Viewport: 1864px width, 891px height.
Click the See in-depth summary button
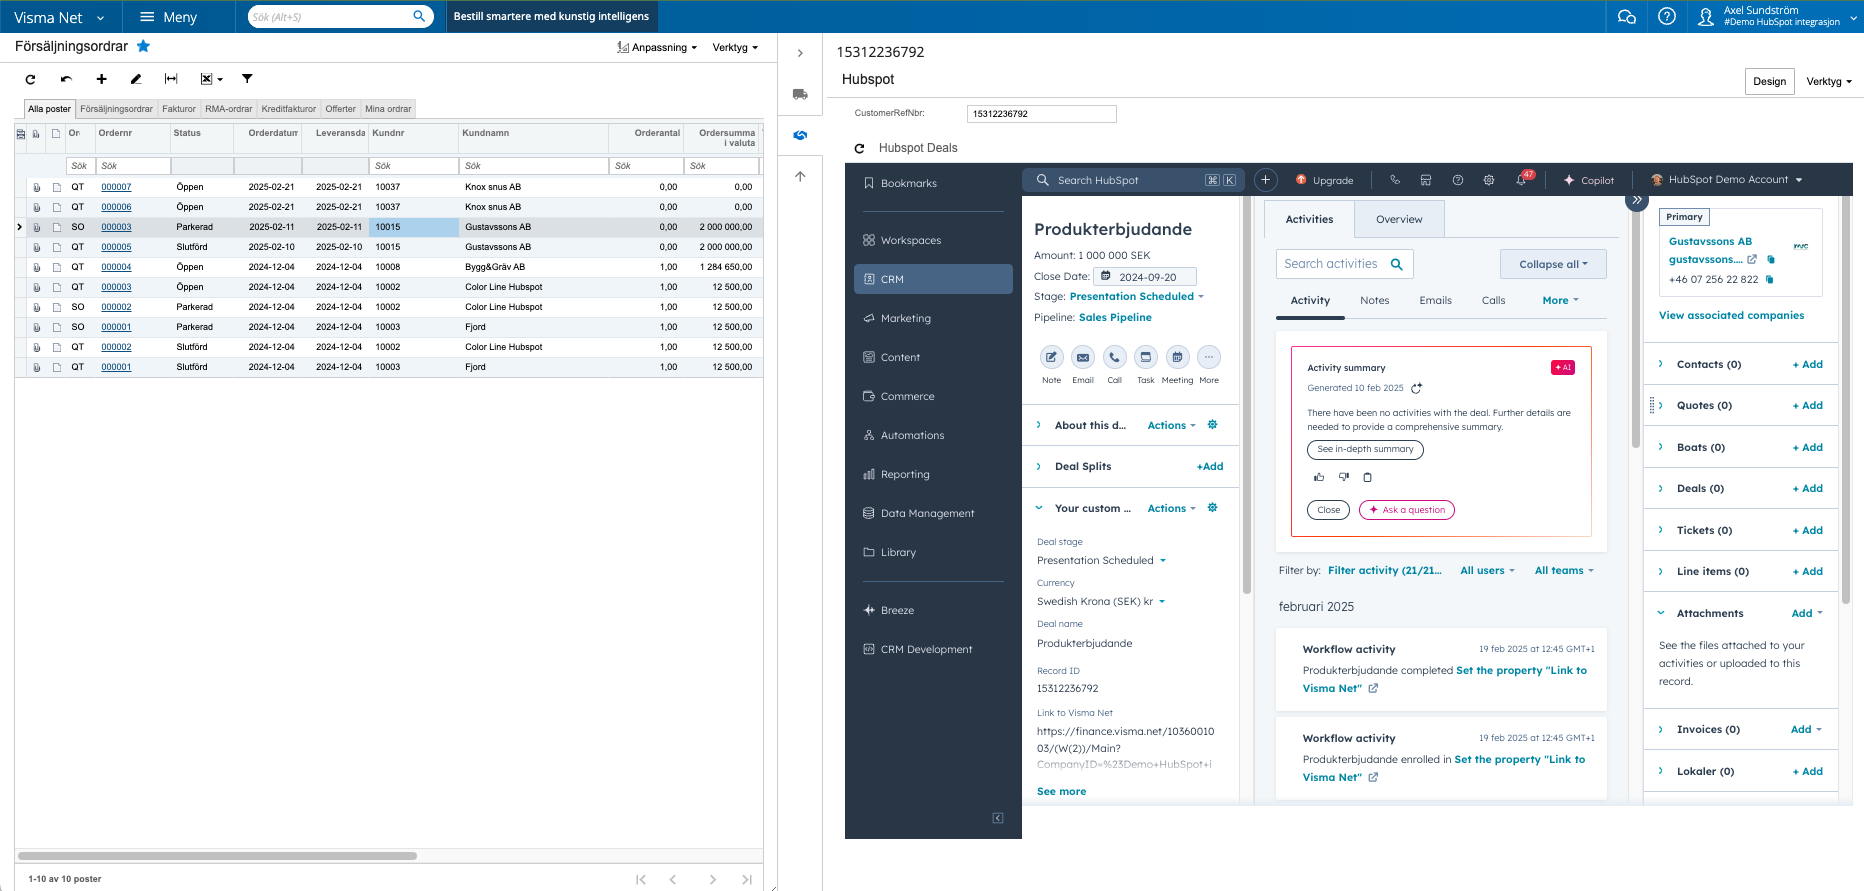point(1365,449)
